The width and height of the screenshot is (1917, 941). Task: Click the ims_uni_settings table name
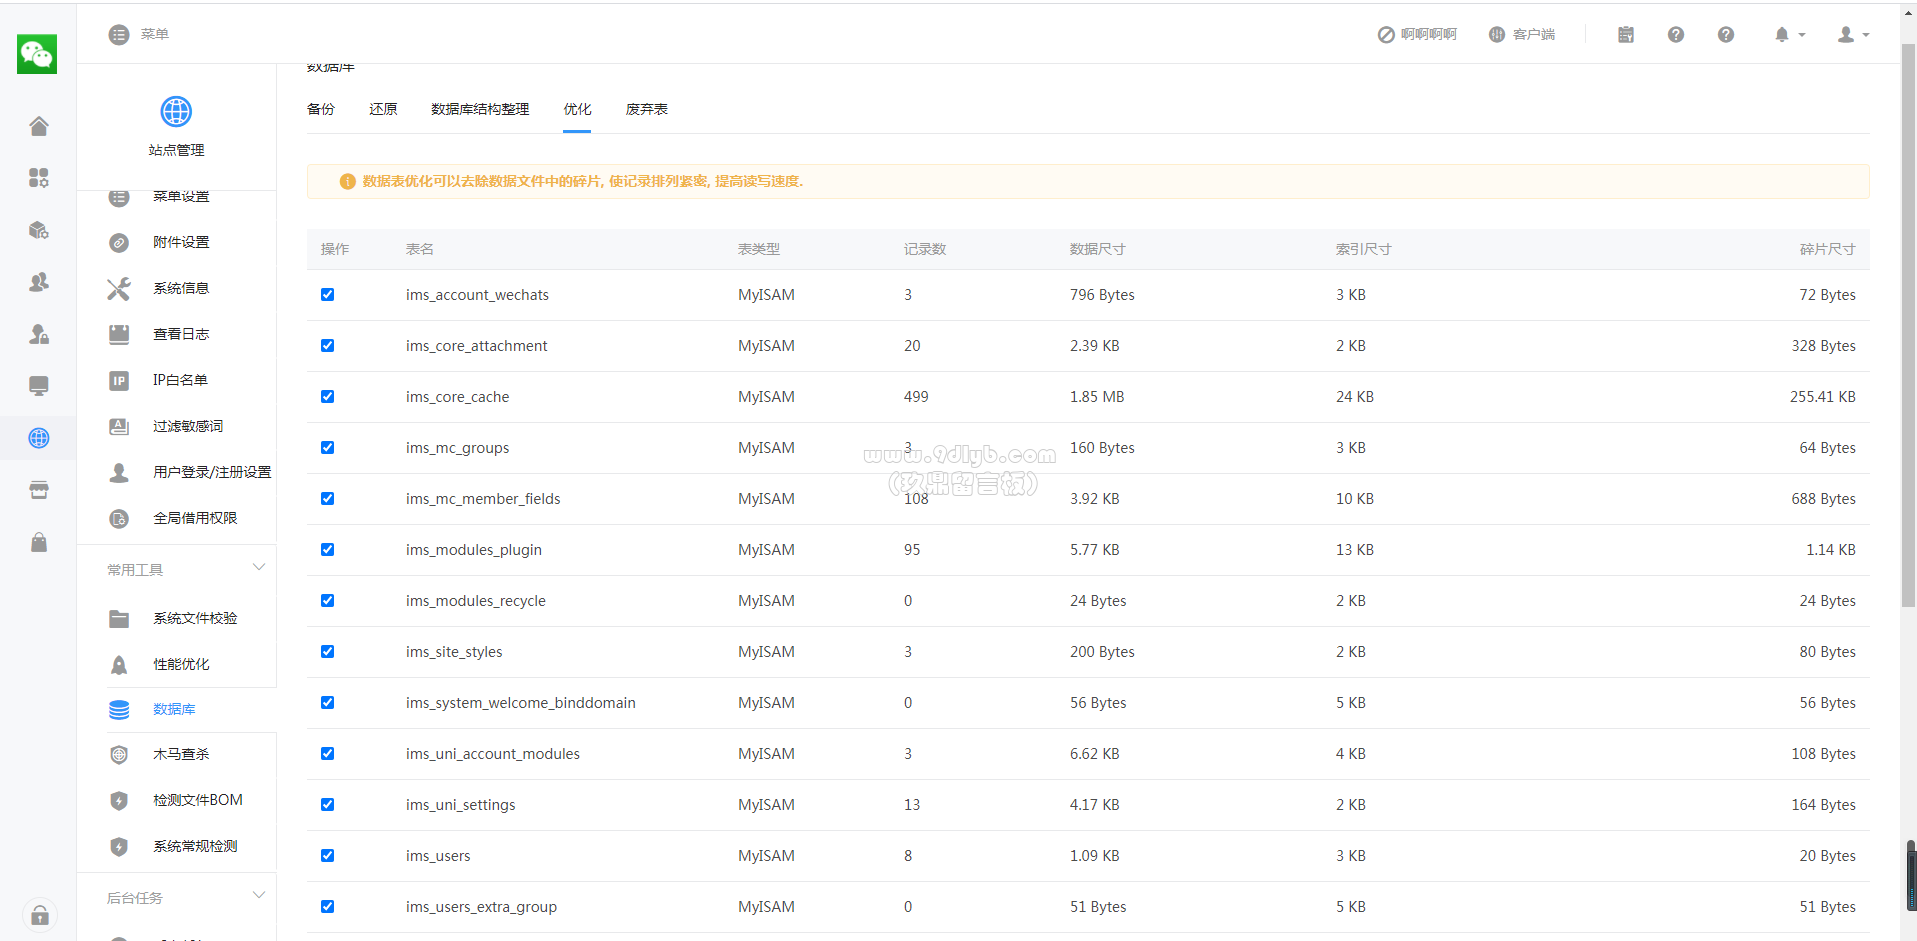tap(460, 805)
